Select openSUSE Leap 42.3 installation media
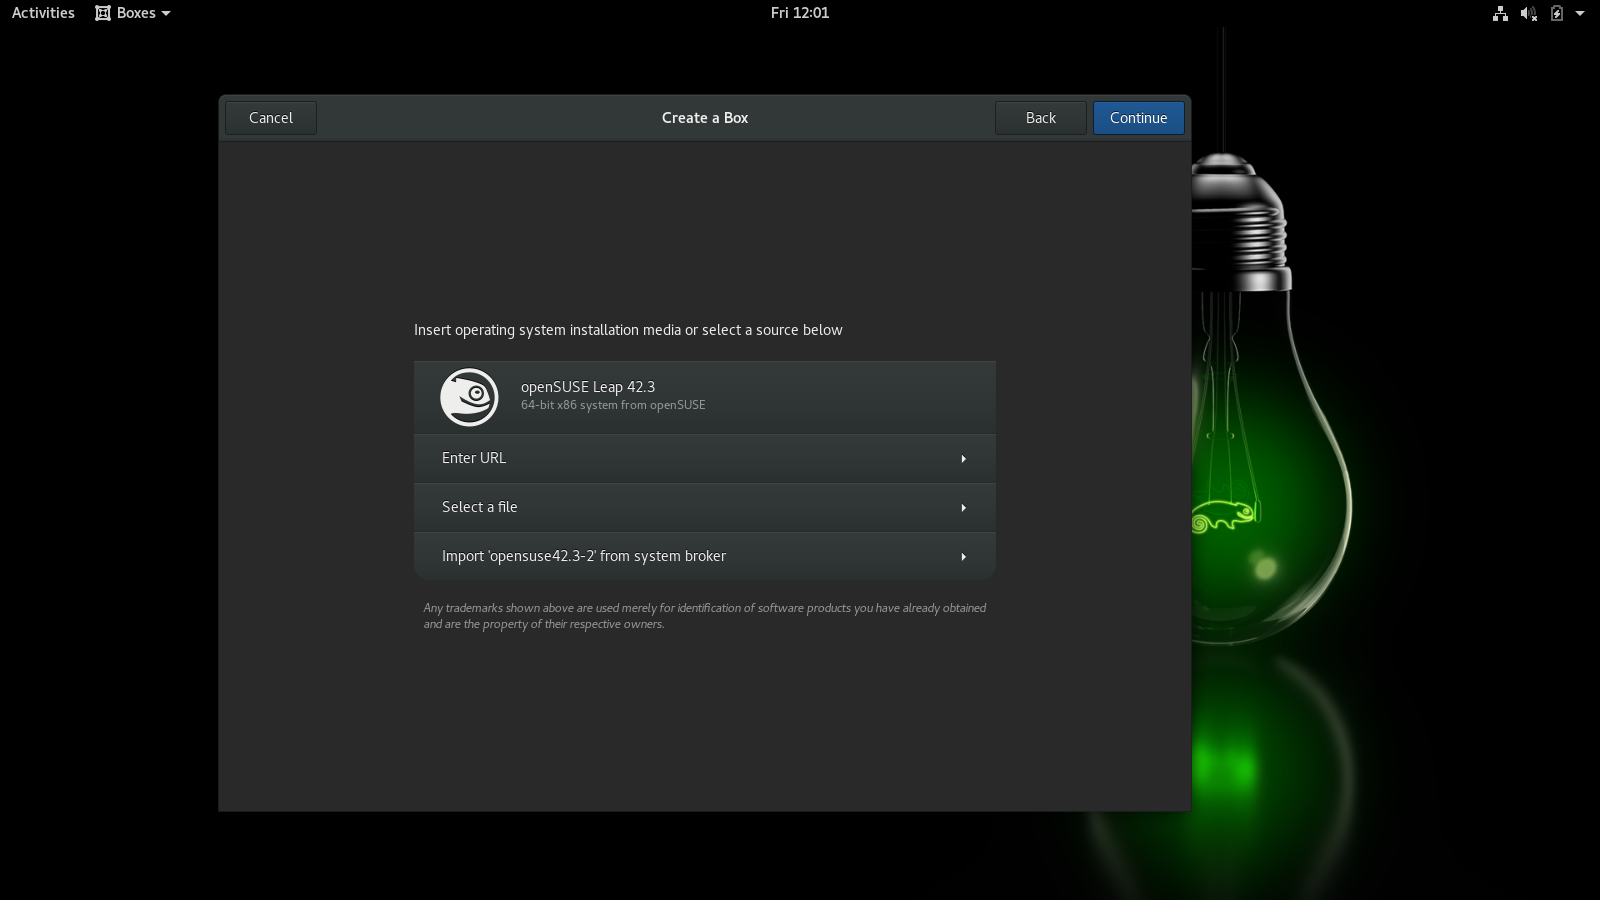Screen dimensions: 1600x900 coord(704,397)
